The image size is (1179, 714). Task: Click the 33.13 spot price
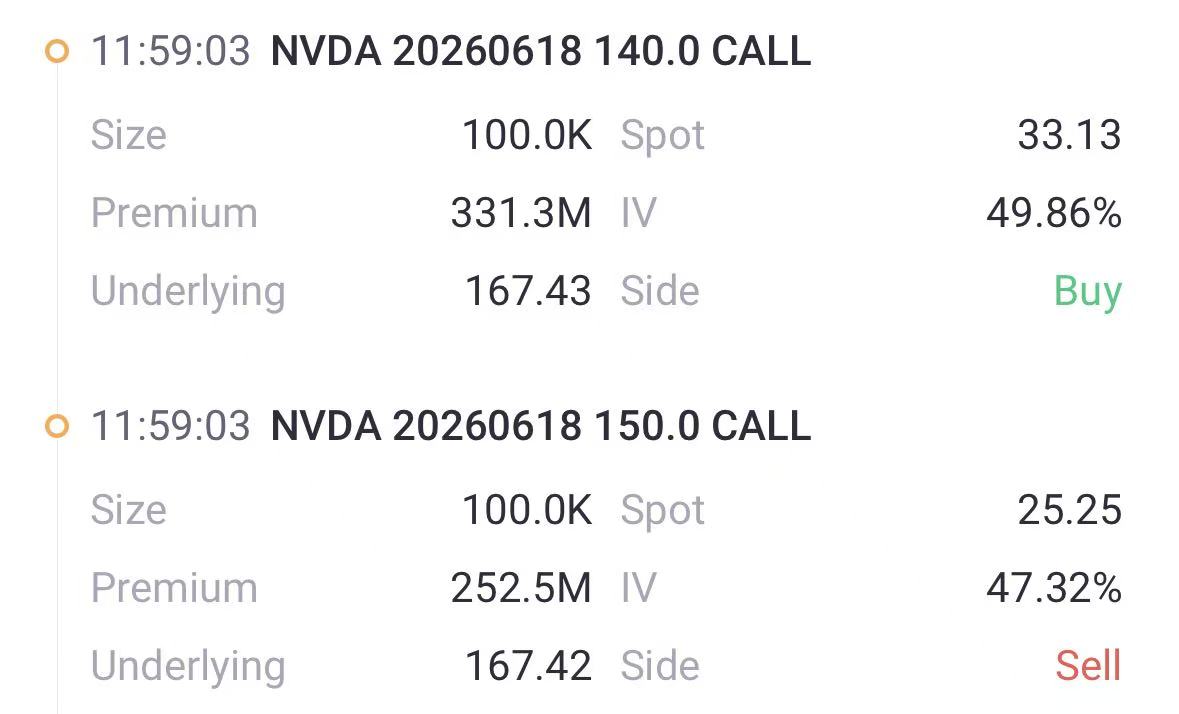click(1069, 135)
